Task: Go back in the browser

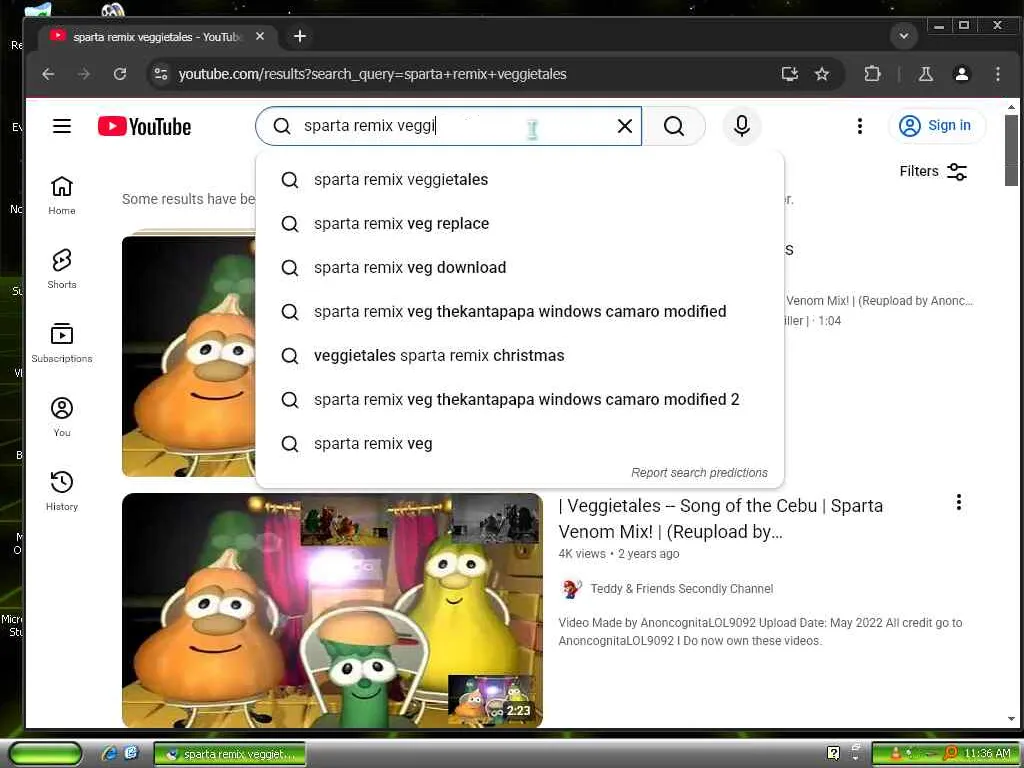Action: coord(48,74)
